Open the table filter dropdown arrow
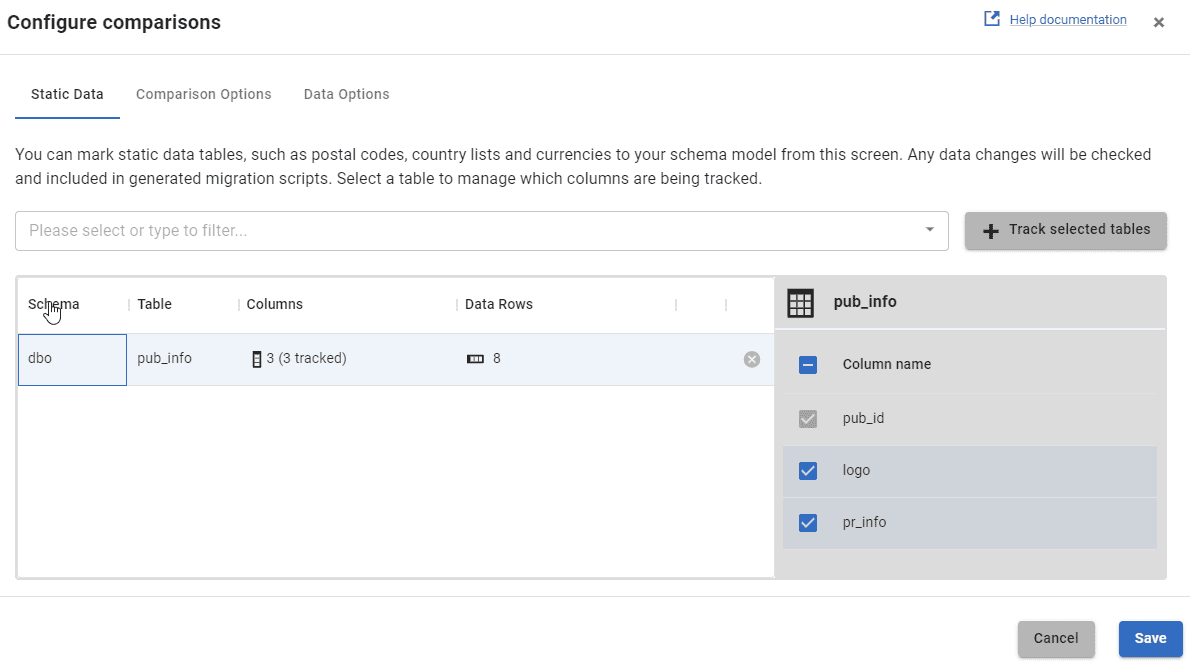Image resolution: width=1190 pixels, height=663 pixels. 929,230
